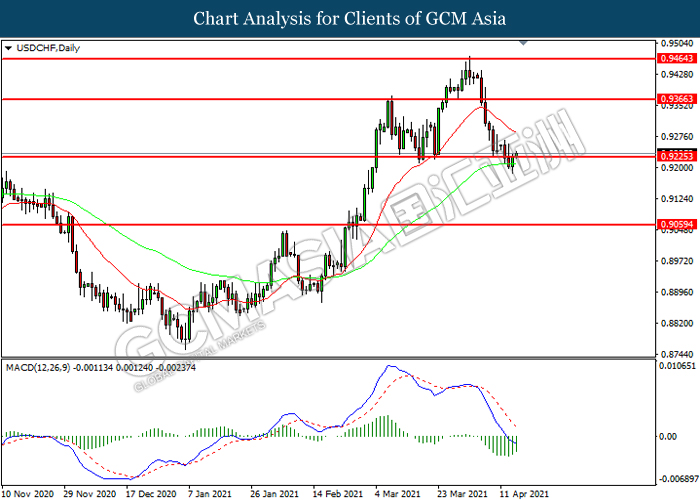This screenshot has height=500, width=700.
Task: Click the 0.92760 price axis value
Action: (x=677, y=137)
